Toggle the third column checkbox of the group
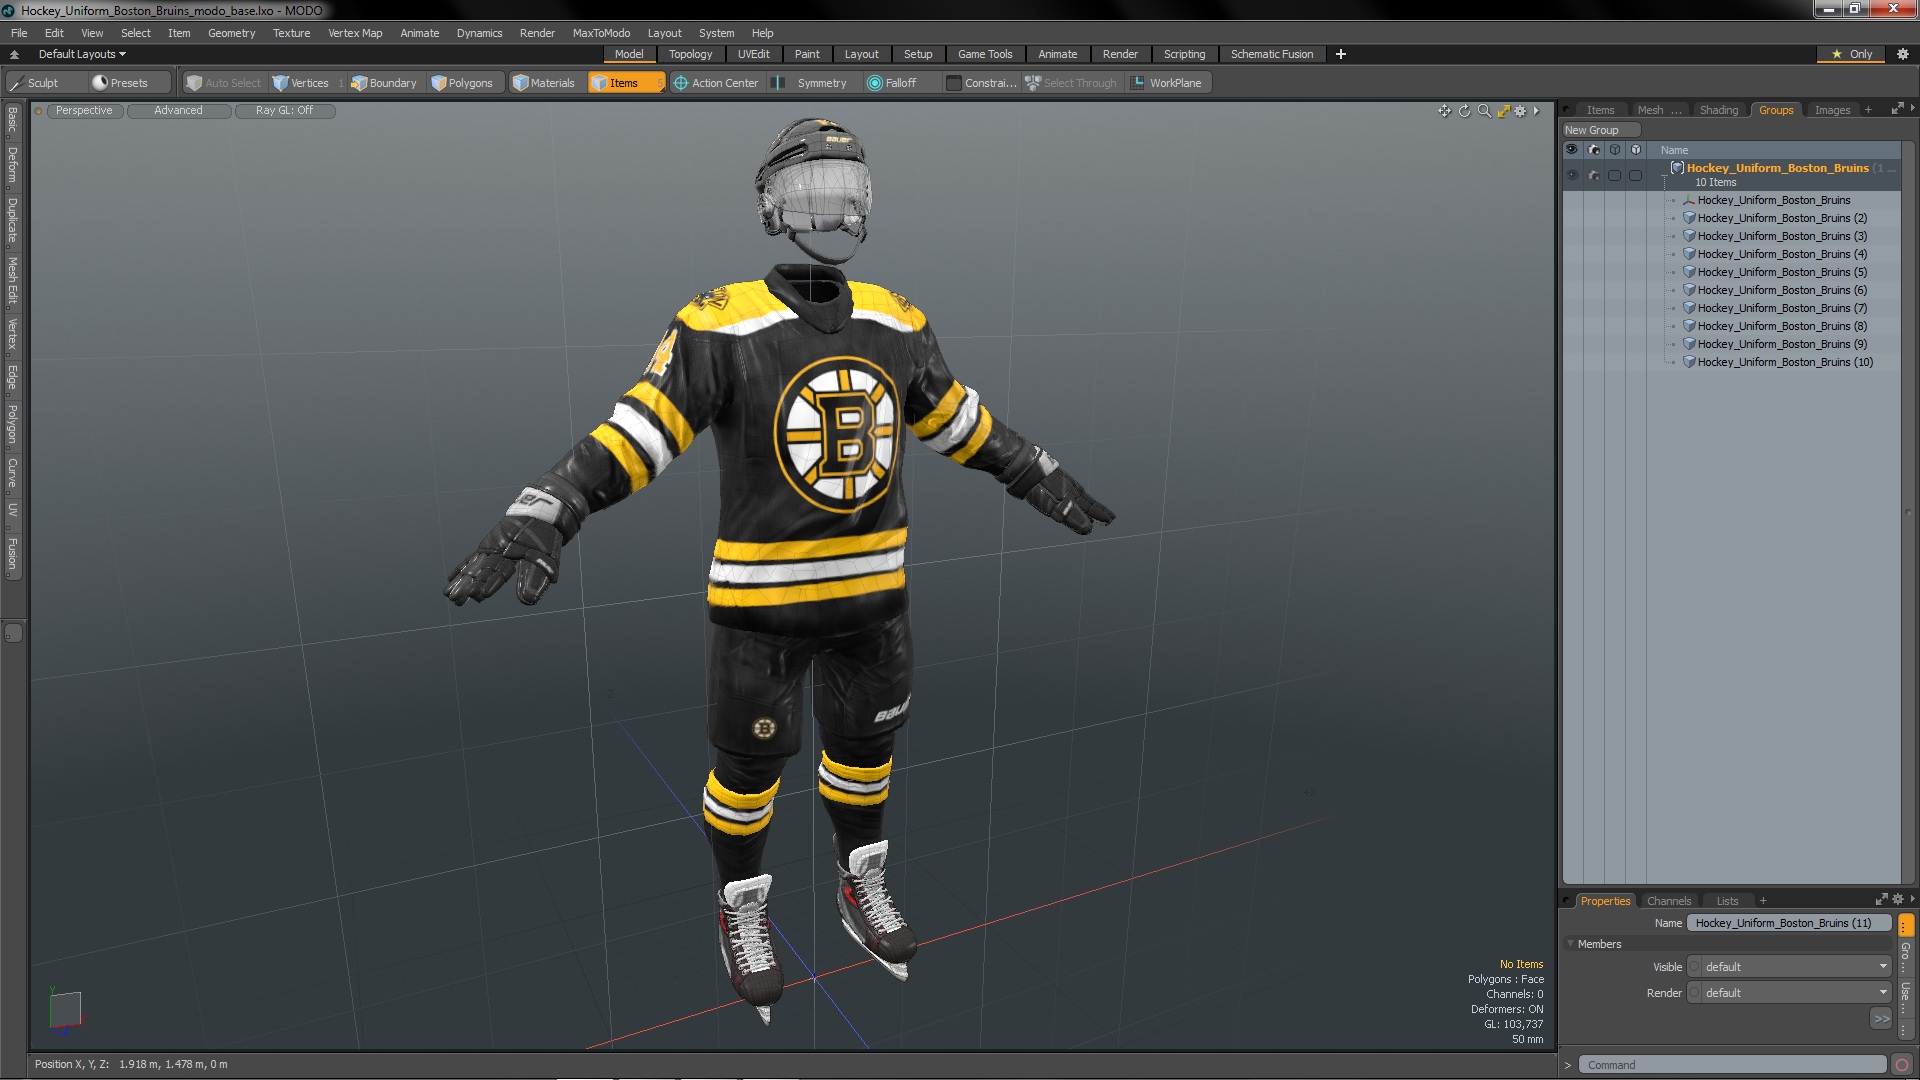This screenshot has width=1920, height=1080. 1614,175
